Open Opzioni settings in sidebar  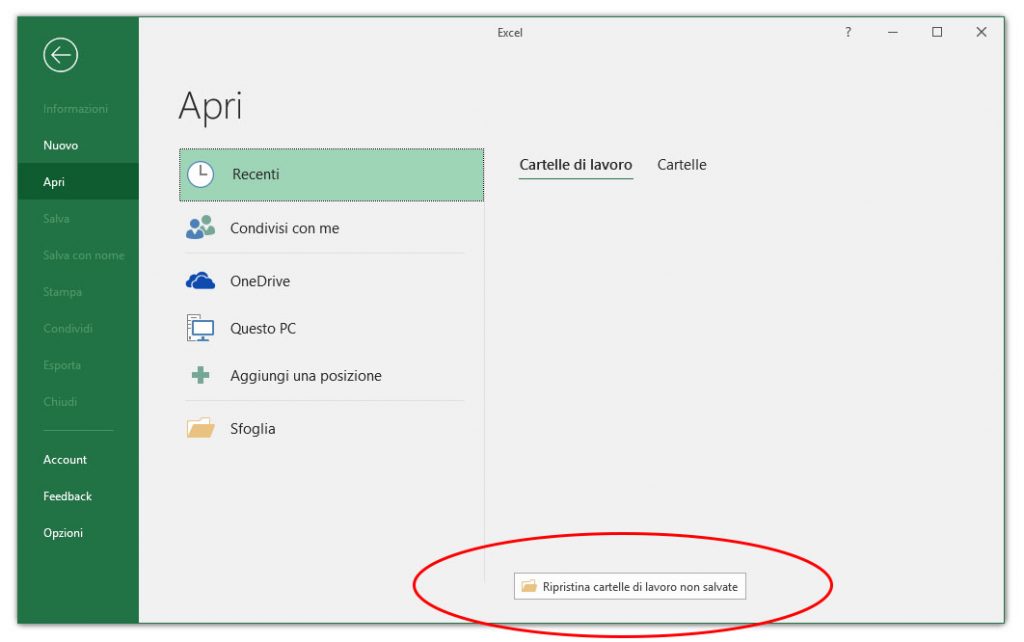(x=63, y=533)
